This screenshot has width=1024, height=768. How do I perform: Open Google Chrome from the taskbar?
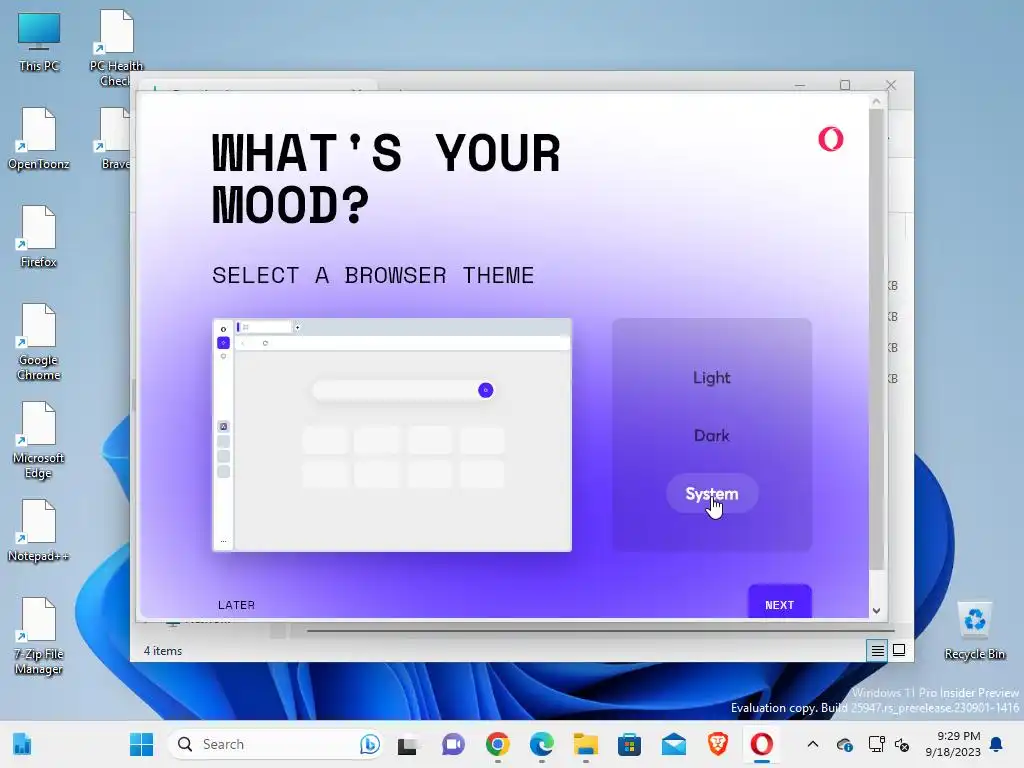497,744
